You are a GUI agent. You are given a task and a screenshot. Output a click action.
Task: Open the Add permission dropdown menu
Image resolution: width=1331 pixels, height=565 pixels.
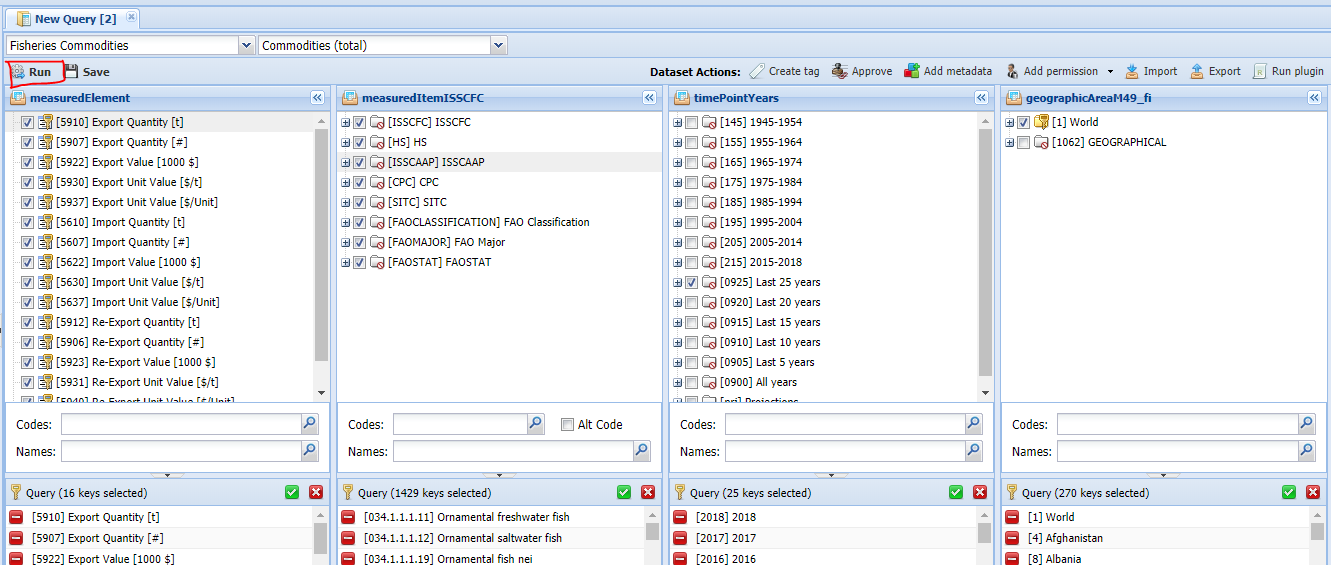(x=1110, y=72)
